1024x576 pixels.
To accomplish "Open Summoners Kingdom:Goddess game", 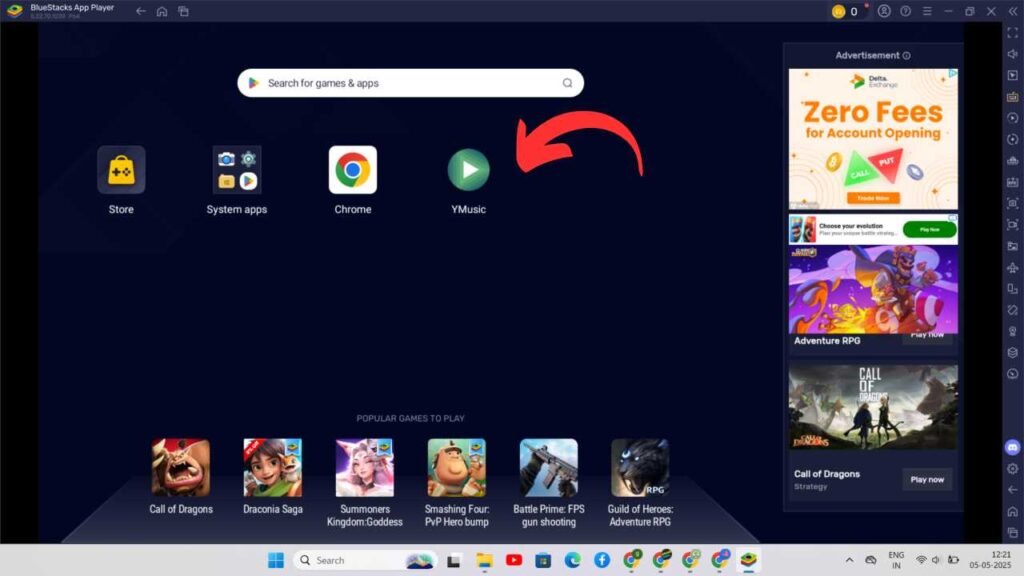I will tap(364, 468).
